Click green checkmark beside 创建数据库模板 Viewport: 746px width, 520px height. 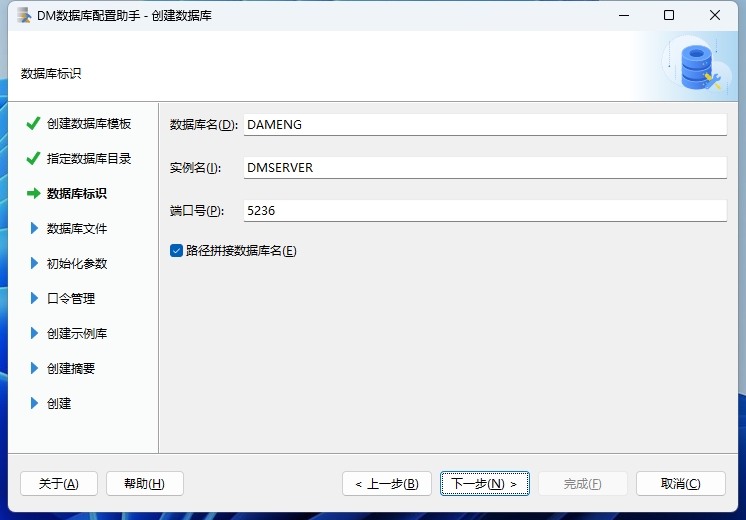pyautogui.click(x=33, y=124)
